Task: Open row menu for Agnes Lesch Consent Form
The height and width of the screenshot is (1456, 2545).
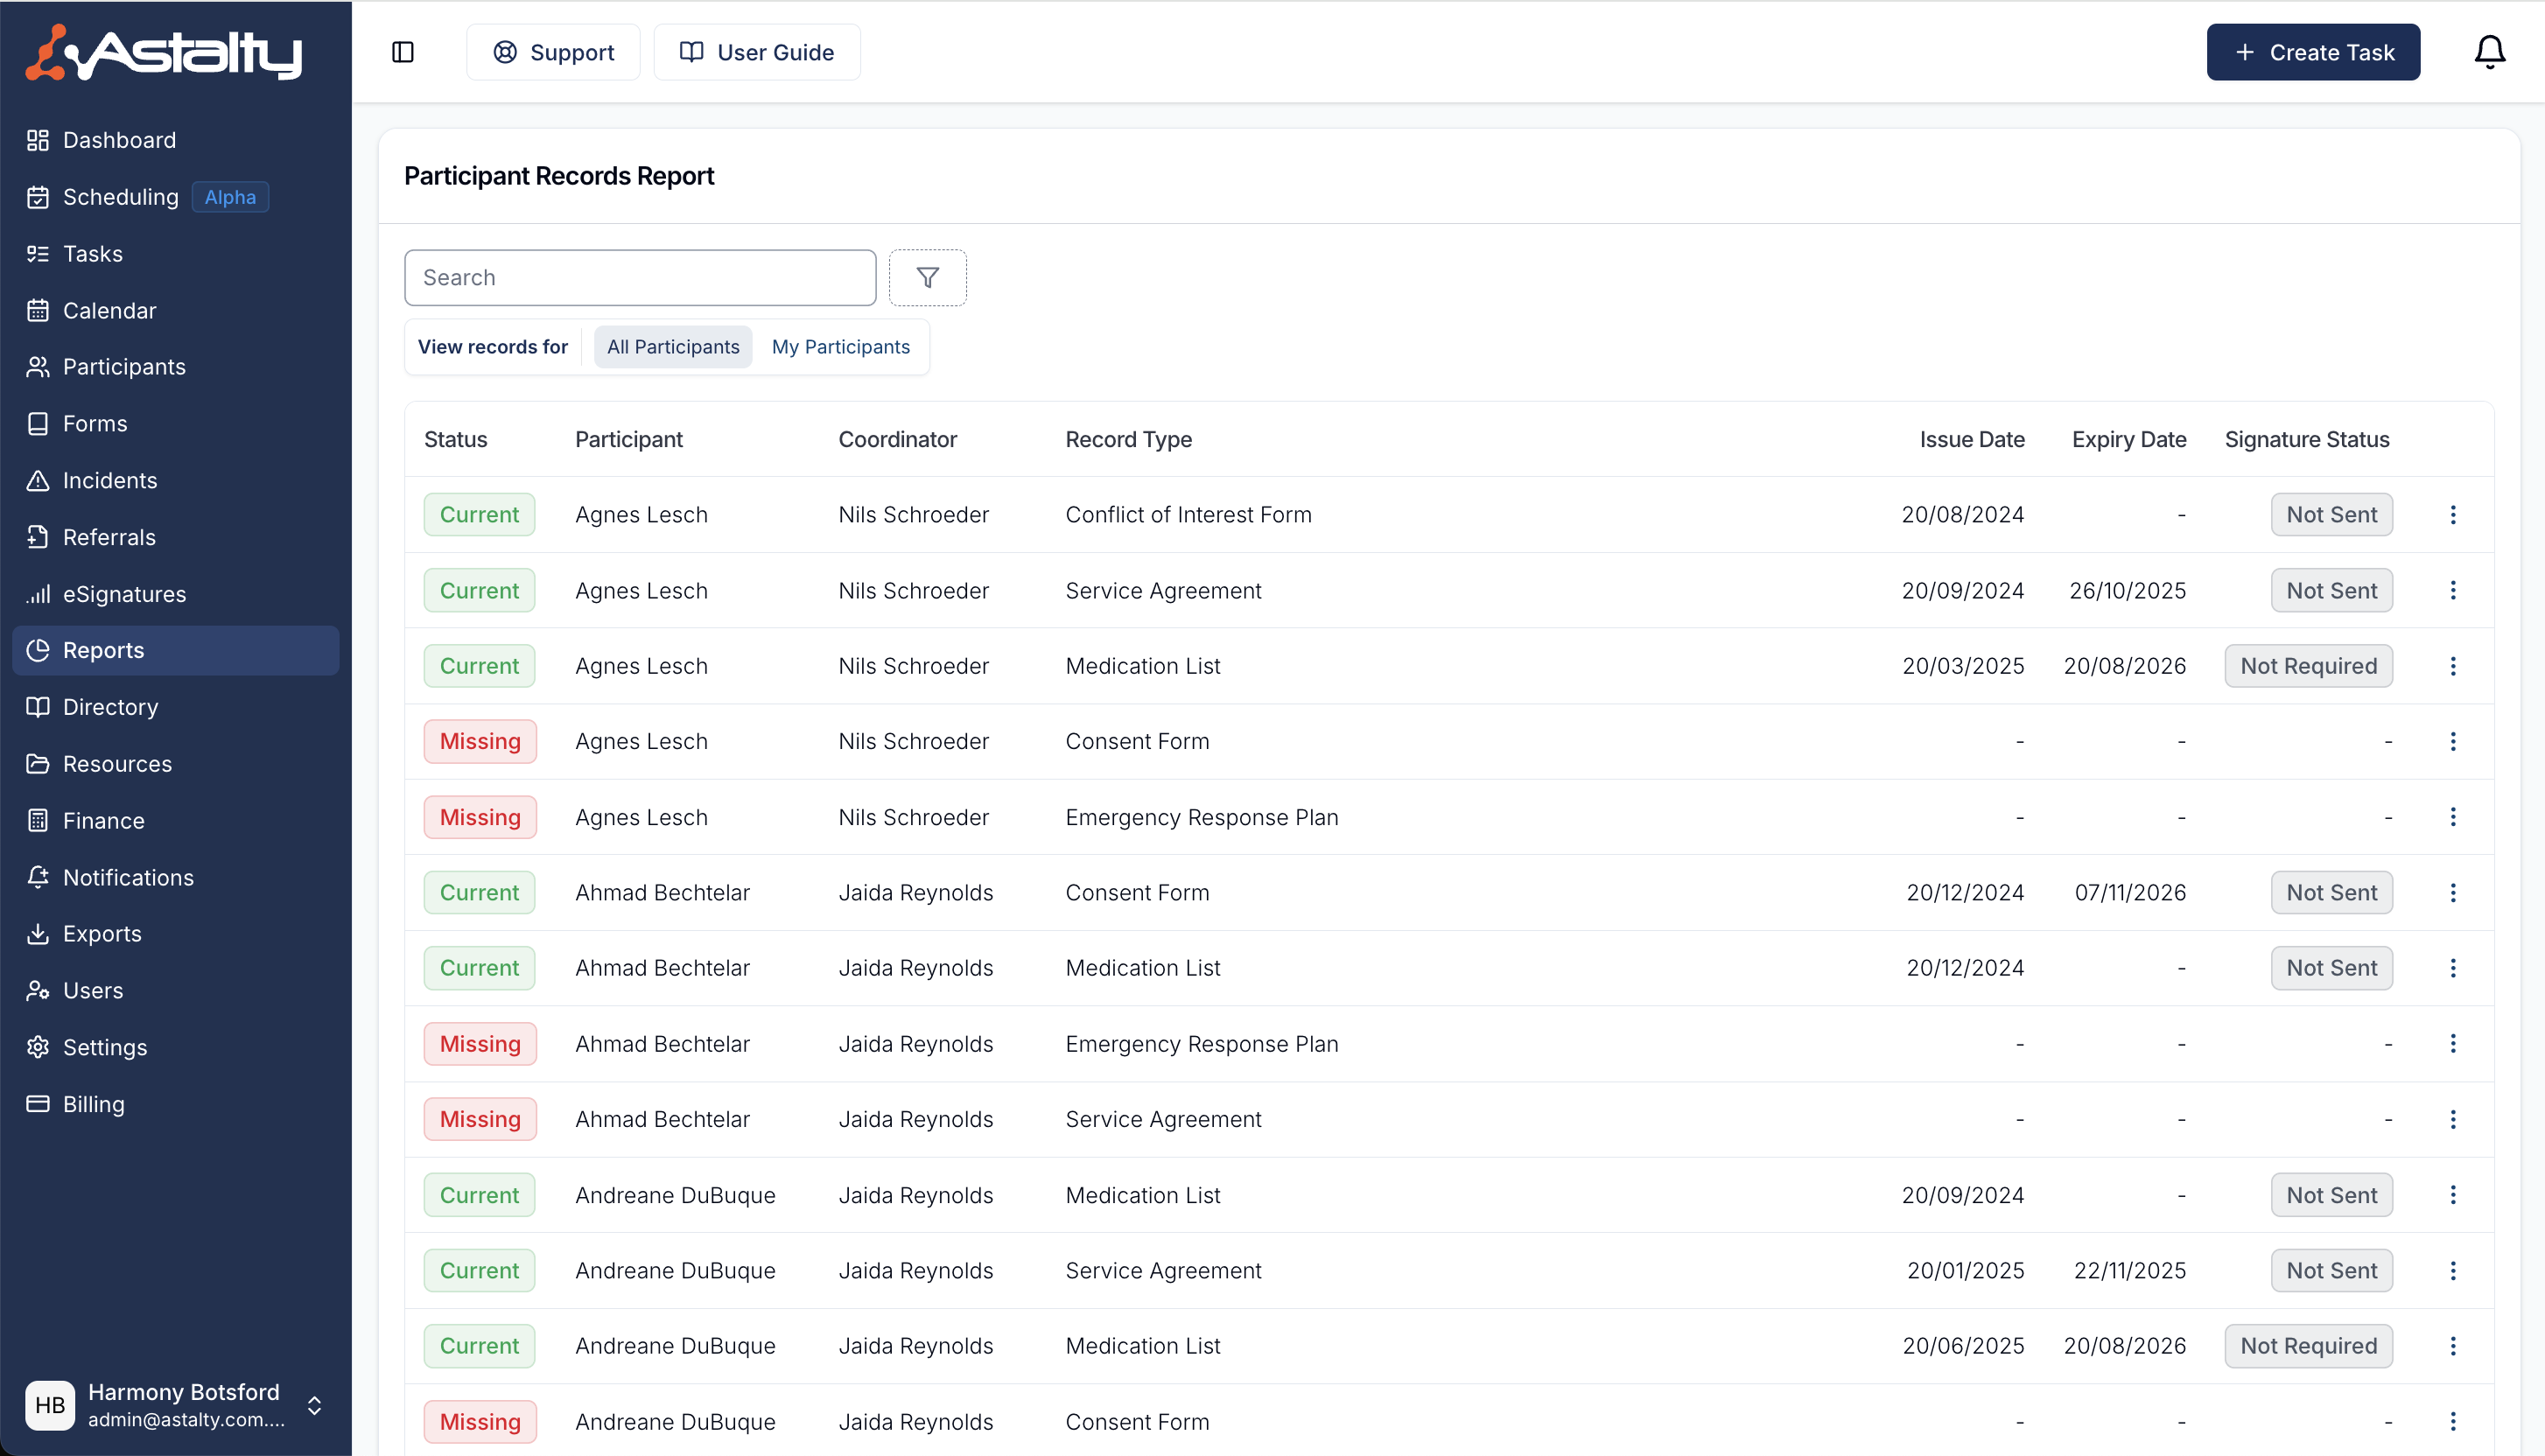Action: (x=2452, y=741)
